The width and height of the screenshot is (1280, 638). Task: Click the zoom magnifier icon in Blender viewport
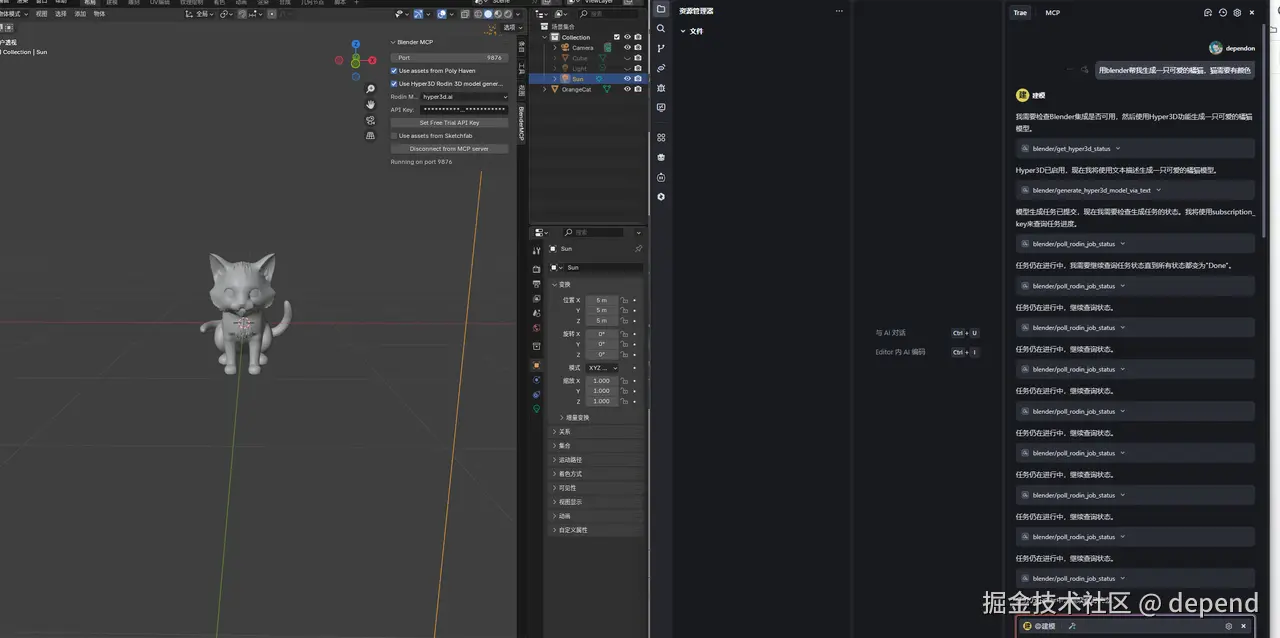[371, 89]
